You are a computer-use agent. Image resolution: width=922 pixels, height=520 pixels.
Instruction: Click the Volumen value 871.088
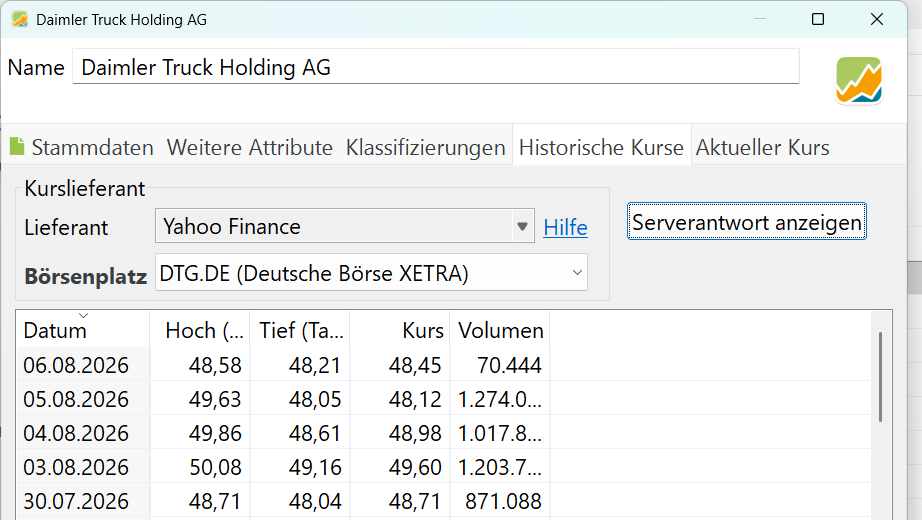pyautogui.click(x=503, y=502)
